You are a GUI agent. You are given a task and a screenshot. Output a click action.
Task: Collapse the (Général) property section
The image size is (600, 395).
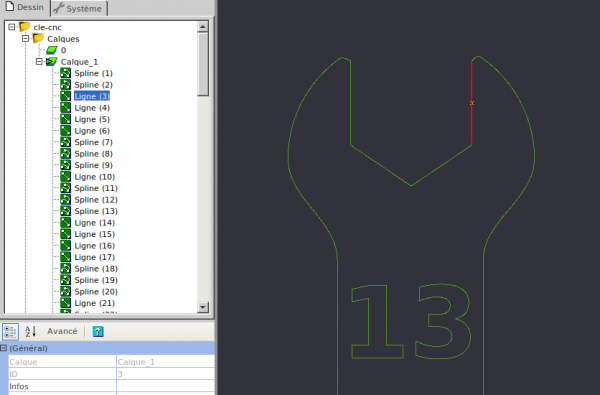[3, 348]
